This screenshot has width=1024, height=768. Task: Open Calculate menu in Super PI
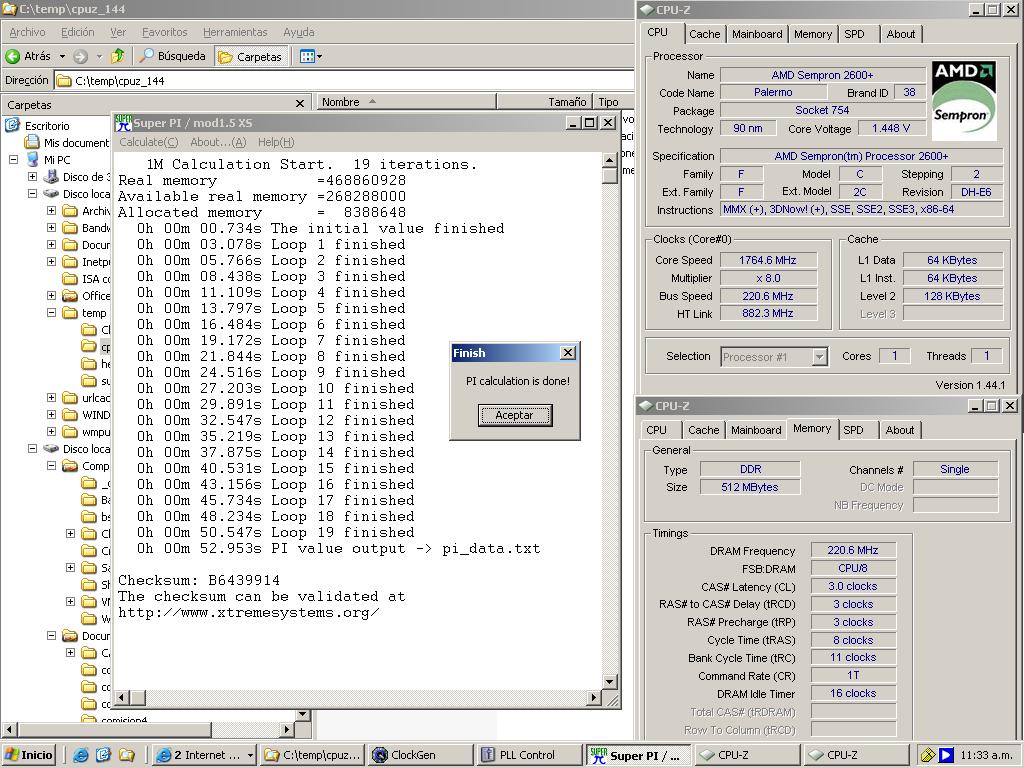(148, 142)
